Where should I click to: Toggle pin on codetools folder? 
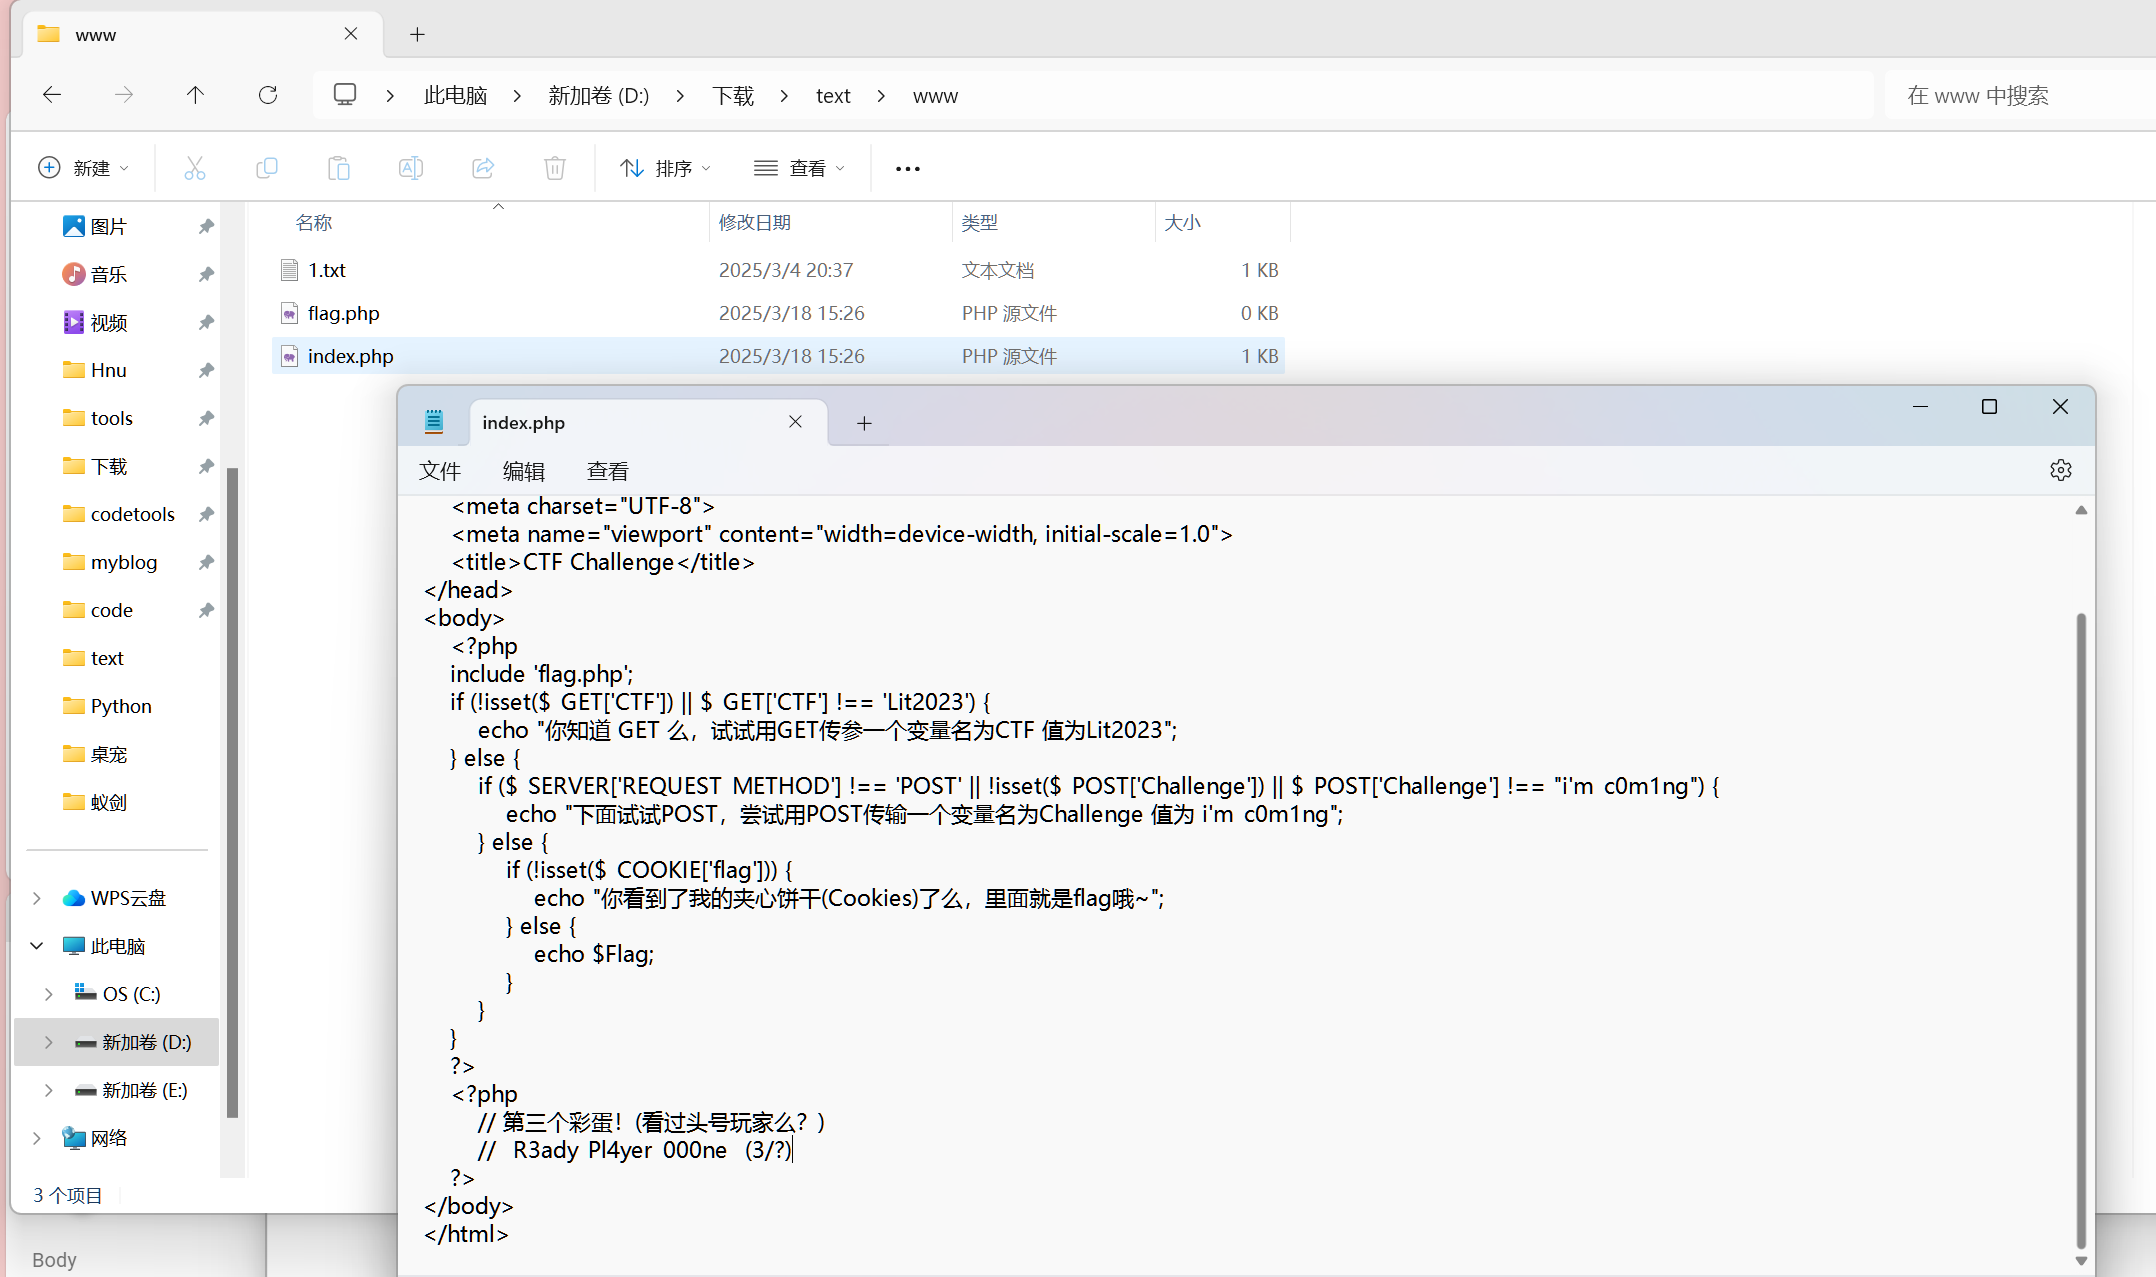pos(206,514)
